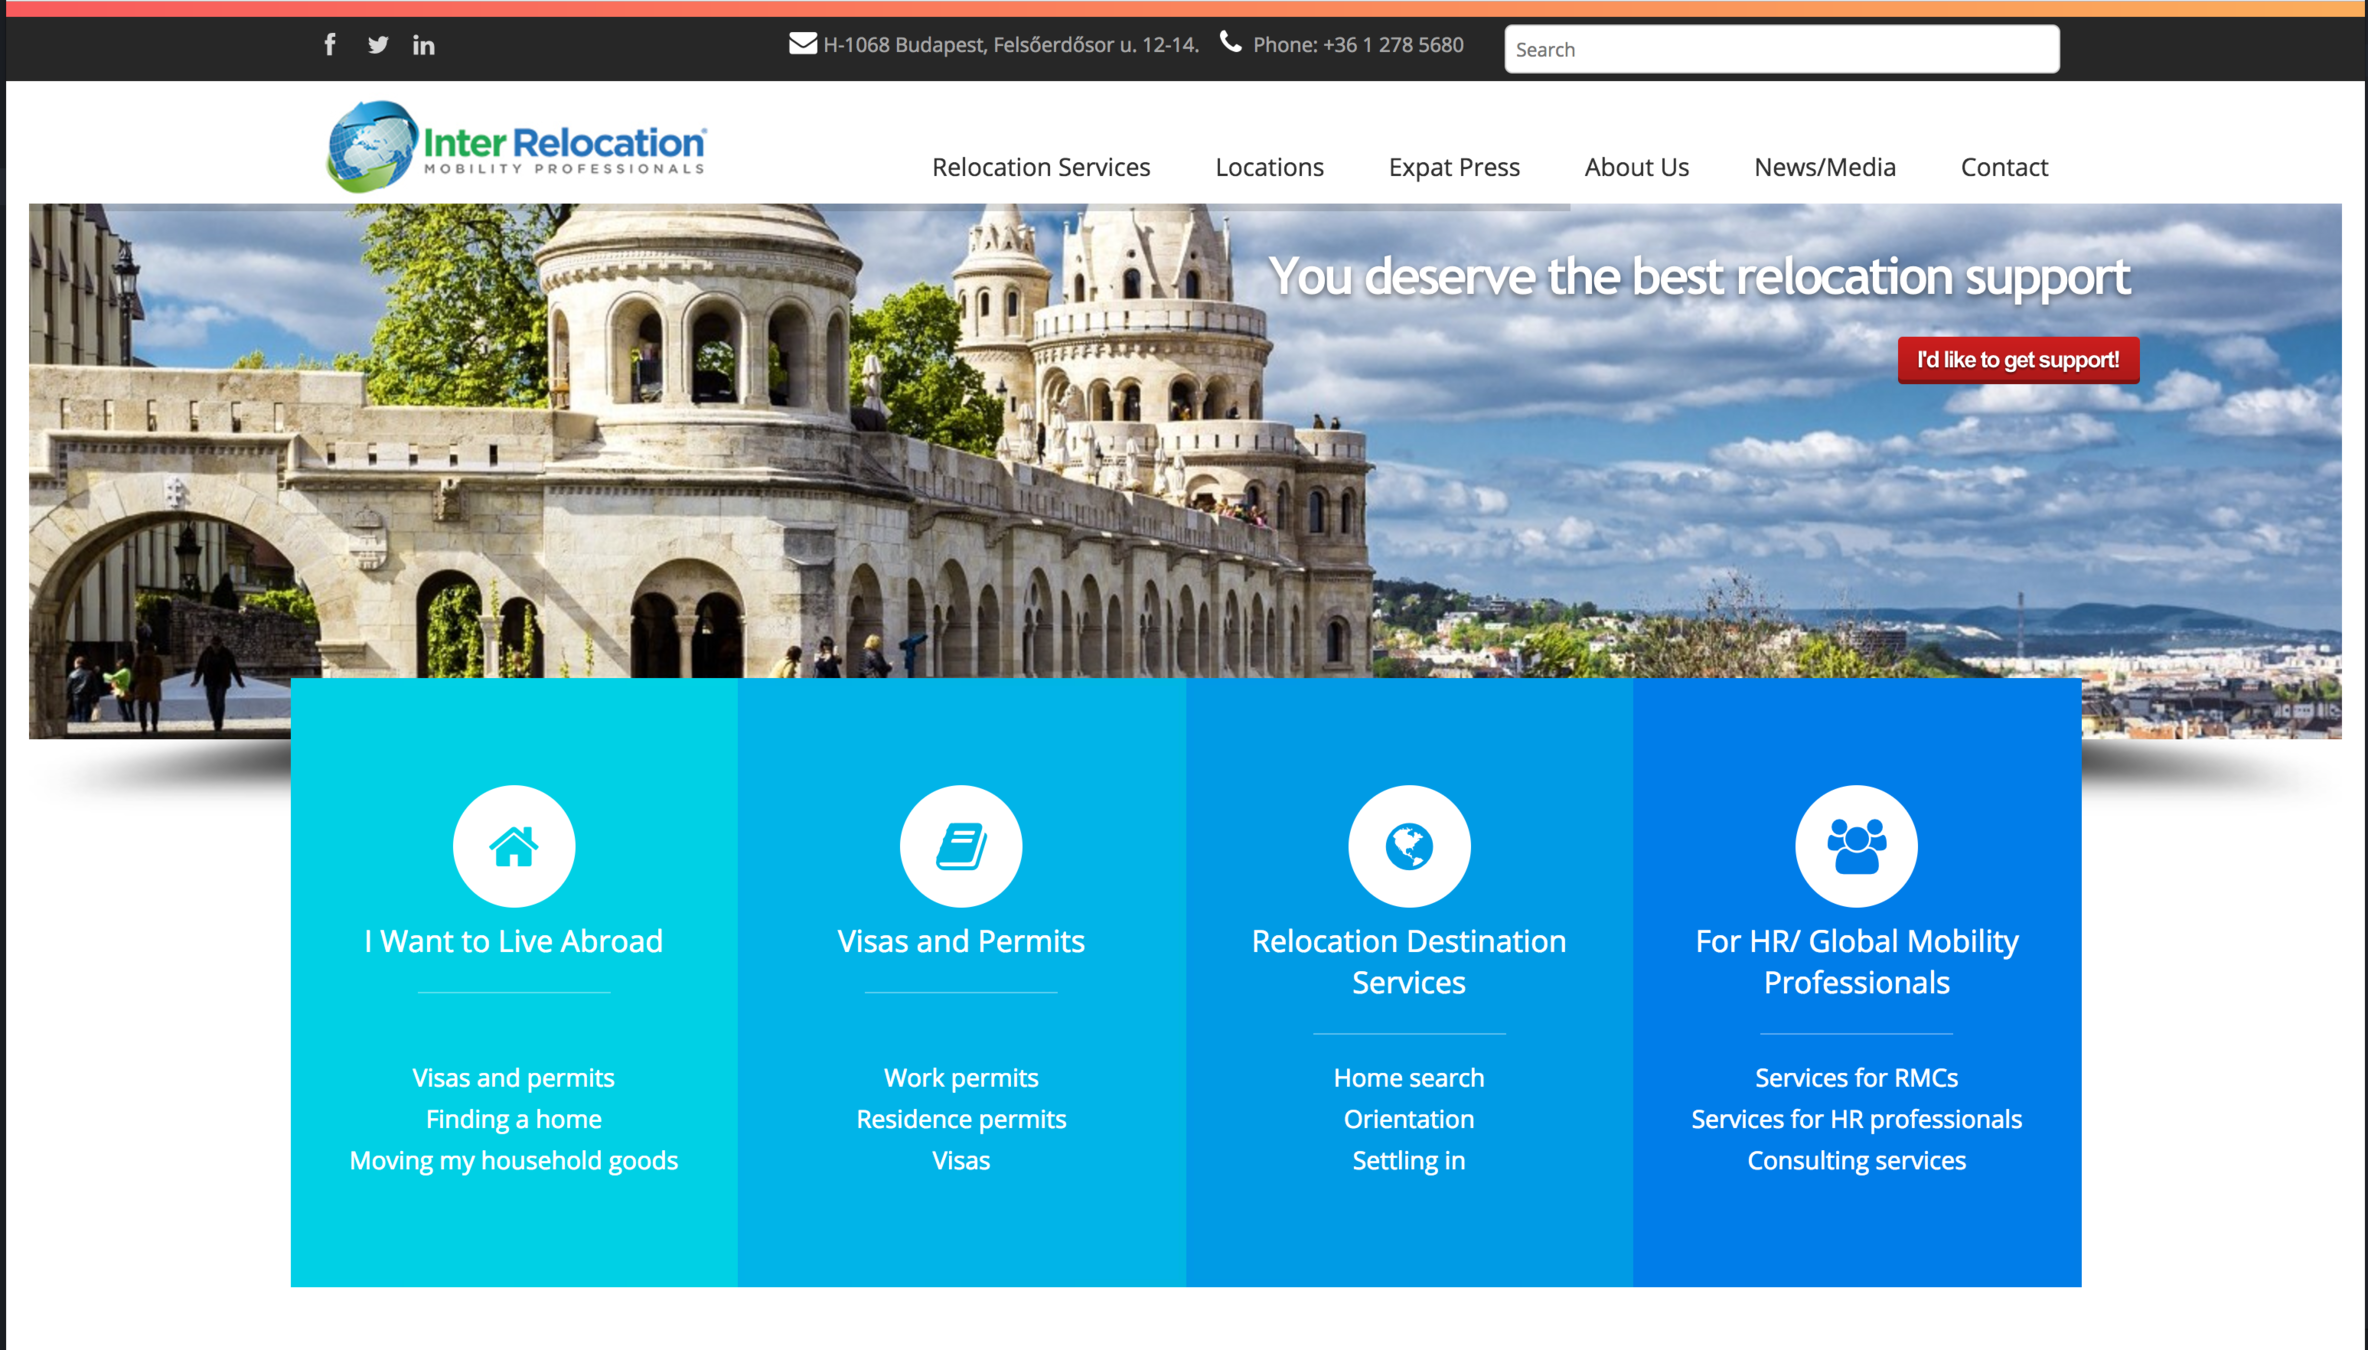Open the LinkedIn icon link
The height and width of the screenshot is (1350, 2368).
pyautogui.click(x=423, y=45)
